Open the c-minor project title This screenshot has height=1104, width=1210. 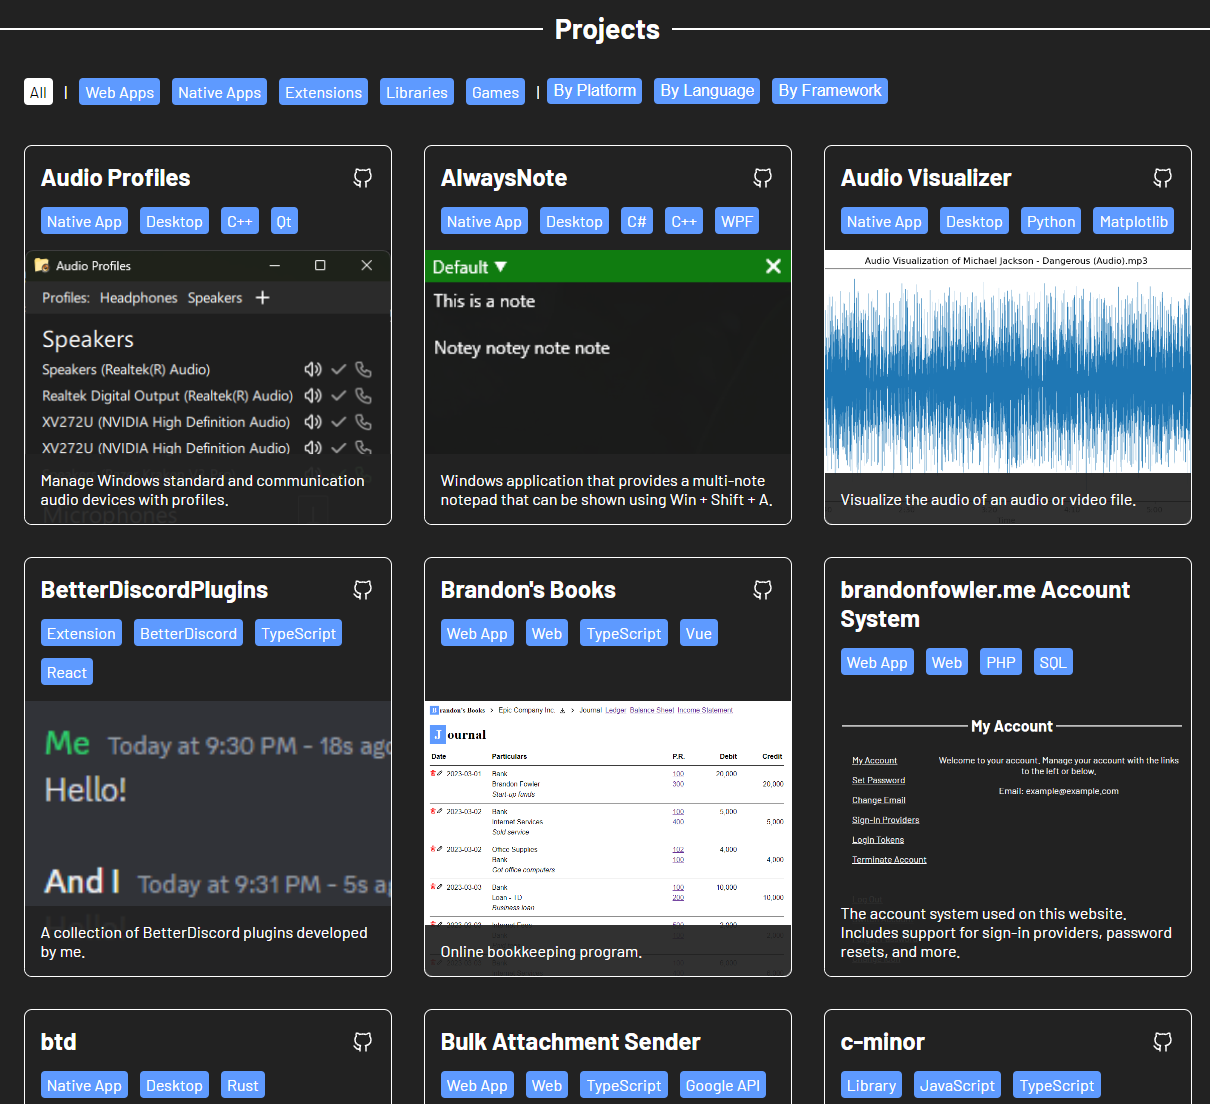coord(883,1042)
